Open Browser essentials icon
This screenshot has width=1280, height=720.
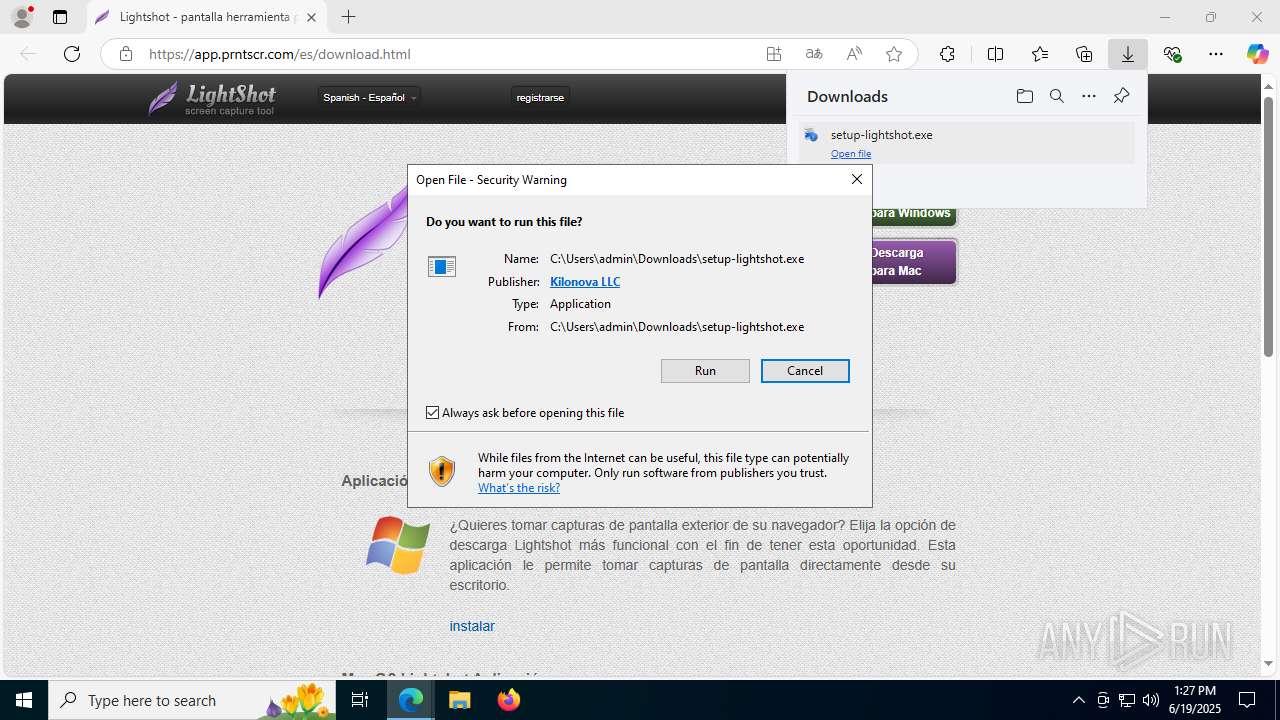[1173, 54]
